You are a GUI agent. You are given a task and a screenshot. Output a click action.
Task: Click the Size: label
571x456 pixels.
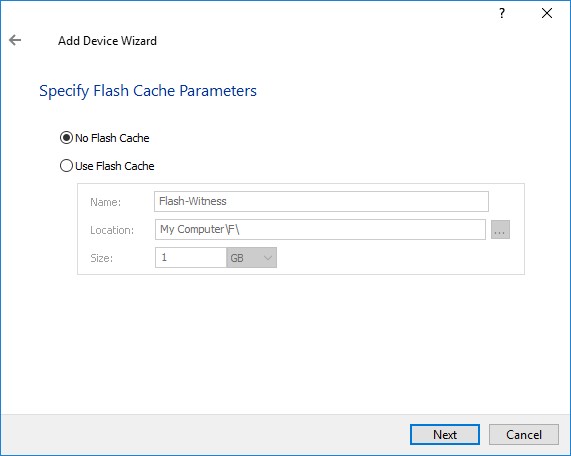click(x=102, y=258)
